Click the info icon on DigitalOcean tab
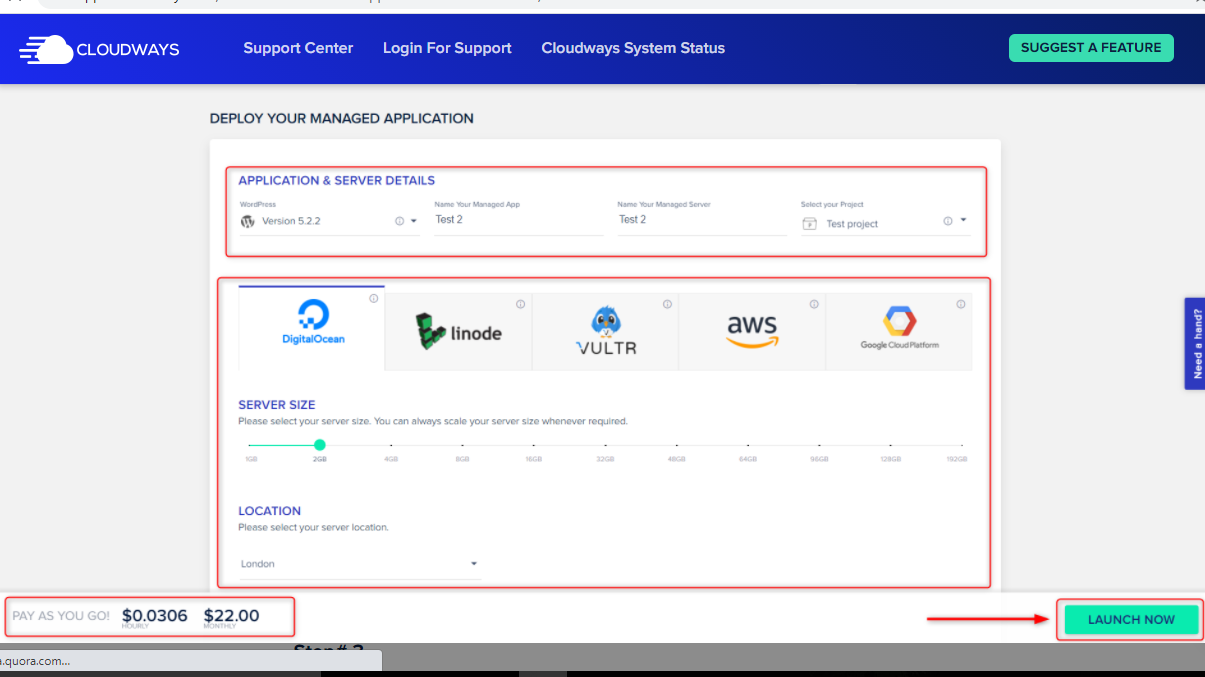The image size is (1205, 677). coord(374,298)
